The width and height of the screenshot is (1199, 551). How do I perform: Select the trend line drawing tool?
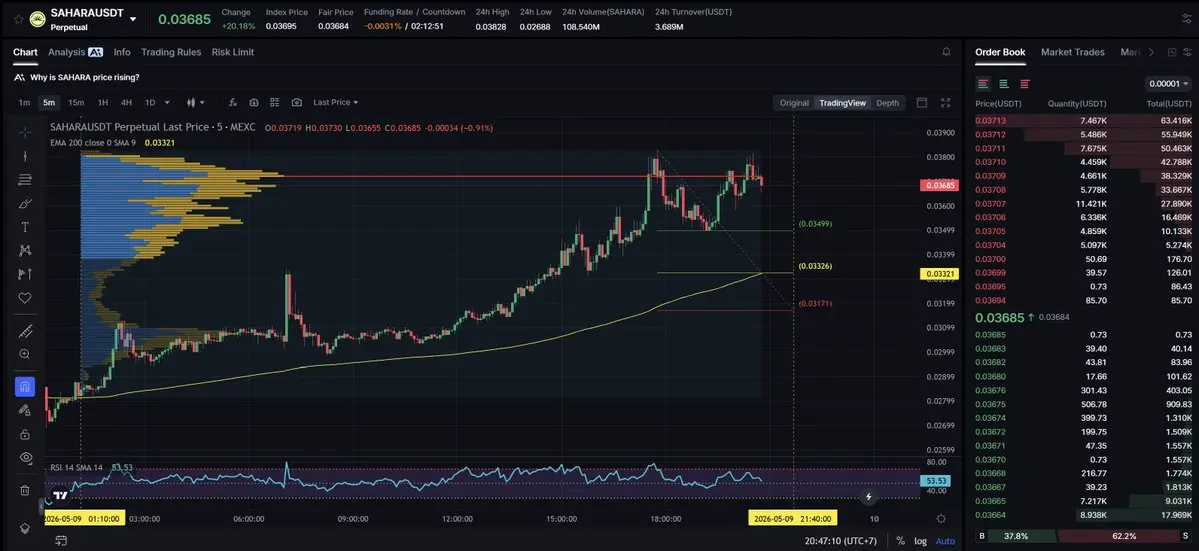[25, 156]
